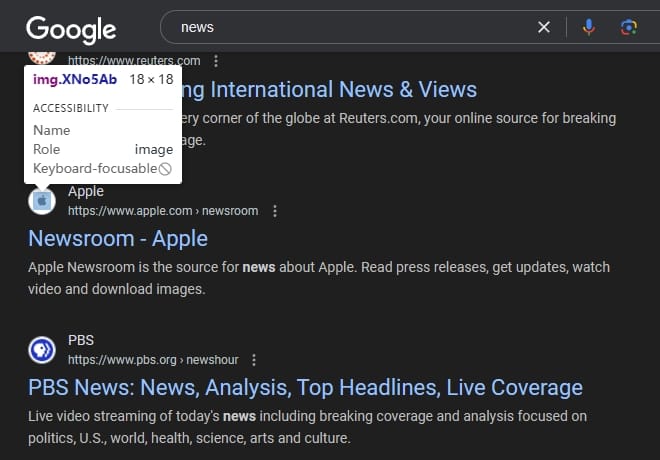The height and width of the screenshot is (460, 660).
Task: Click the Reuters favicon
Action: pos(42,58)
